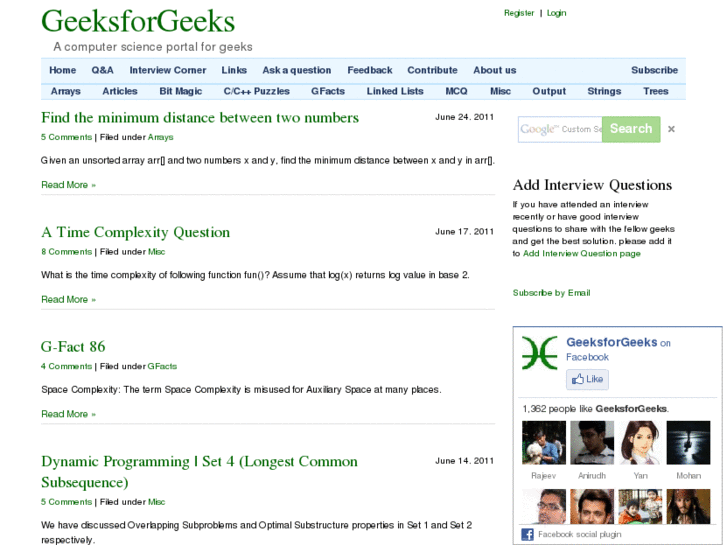Click the 'June 14, 2011' post date
The width and height of the screenshot is (727, 545).
[464, 461]
